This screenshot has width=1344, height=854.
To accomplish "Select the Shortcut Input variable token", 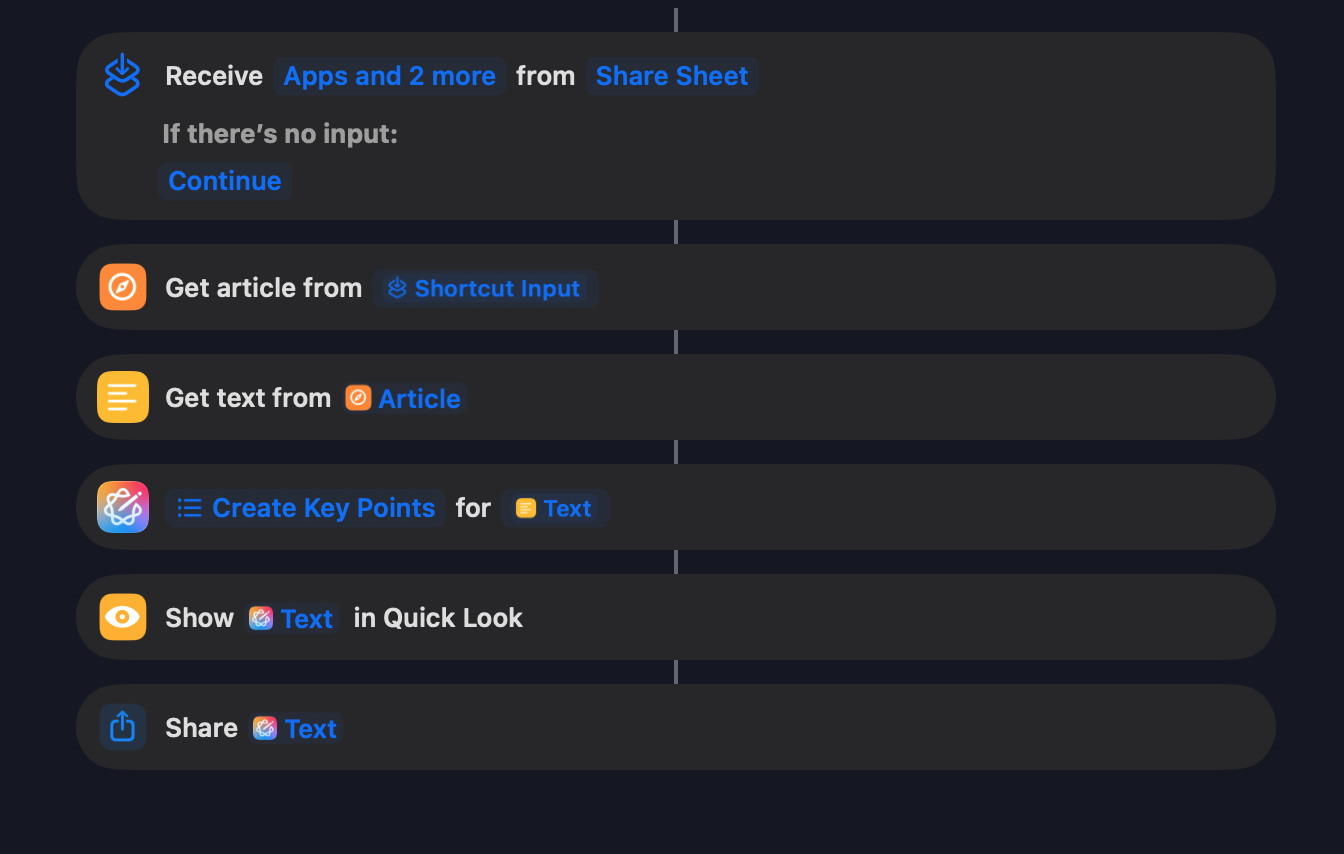I will (x=486, y=288).
